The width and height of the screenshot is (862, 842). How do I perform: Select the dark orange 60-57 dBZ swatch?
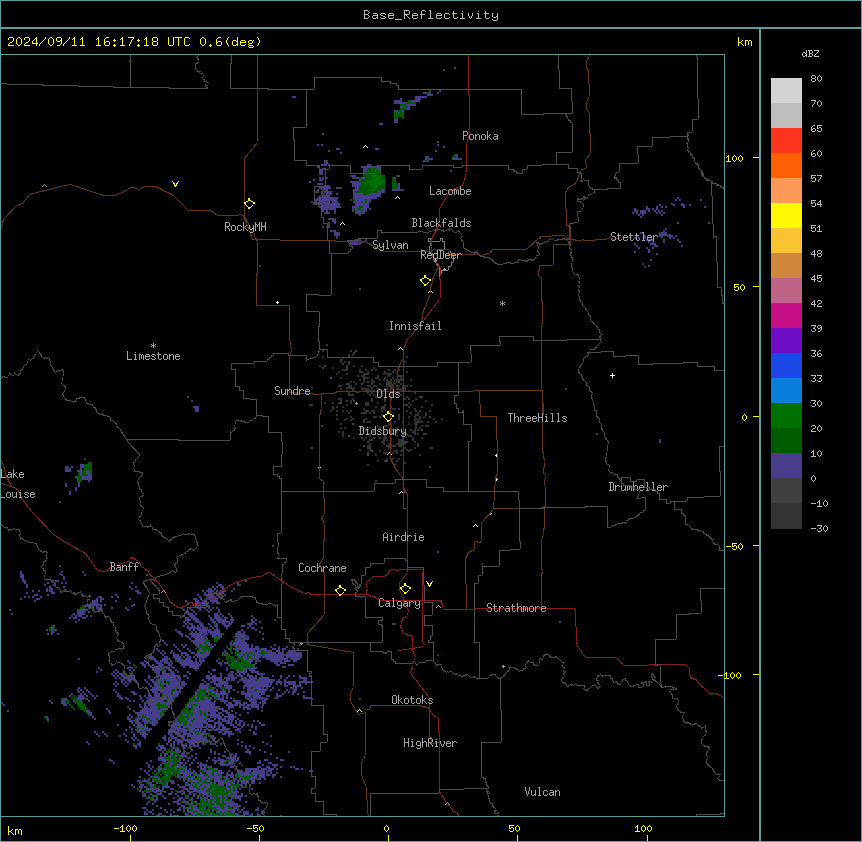(x=786, y=165)
